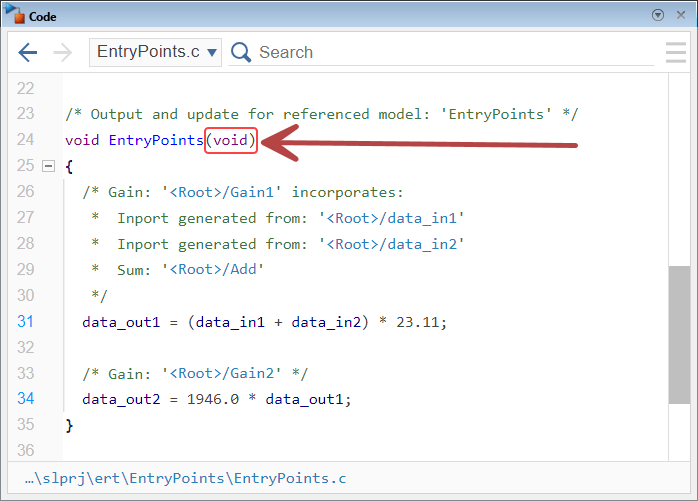Open the '<Root>/data_in2' link
The height and width of the screenshot is (501, 698).
pyautogui.click(x=392, y=244)
